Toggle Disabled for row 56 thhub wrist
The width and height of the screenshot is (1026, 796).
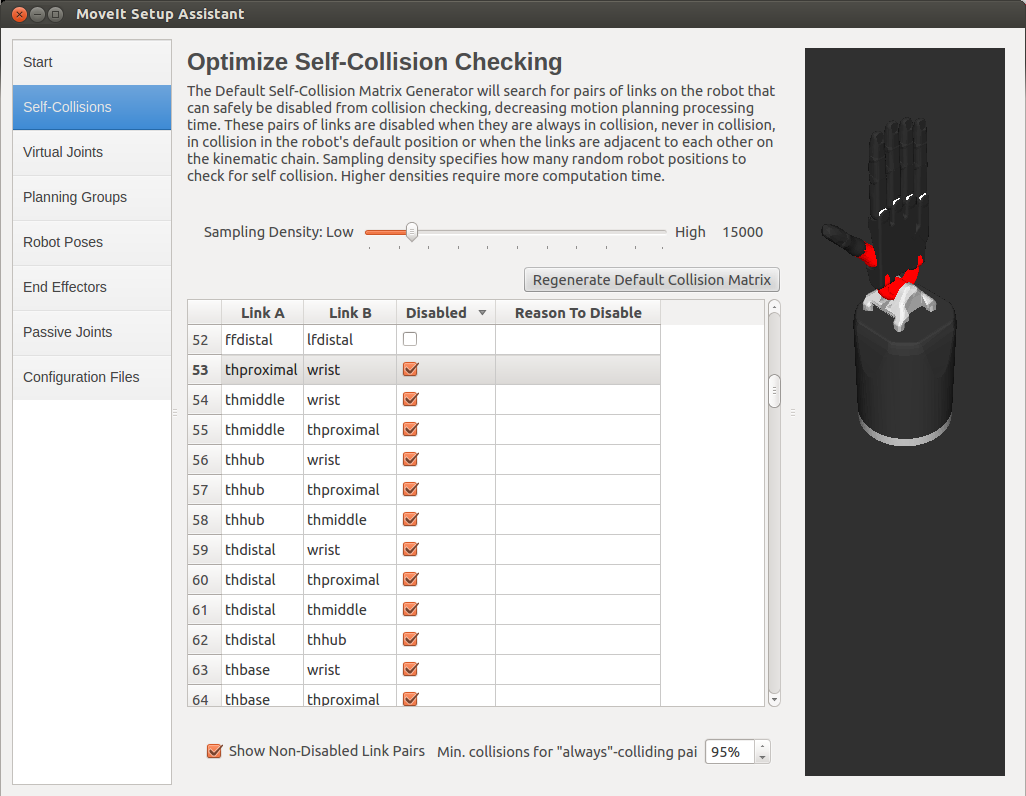click(410, 460)
